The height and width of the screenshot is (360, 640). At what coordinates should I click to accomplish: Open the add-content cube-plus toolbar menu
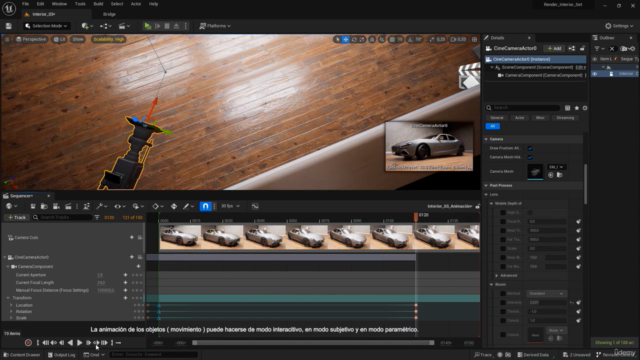[87, 26]
